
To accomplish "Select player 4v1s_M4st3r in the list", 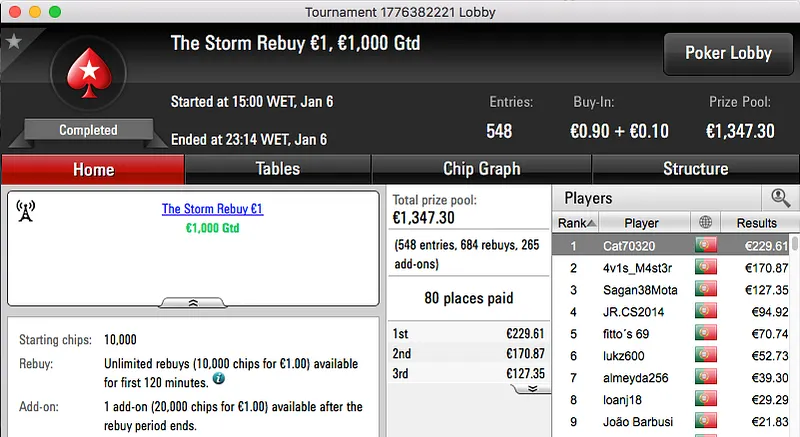I will [641, 268].
